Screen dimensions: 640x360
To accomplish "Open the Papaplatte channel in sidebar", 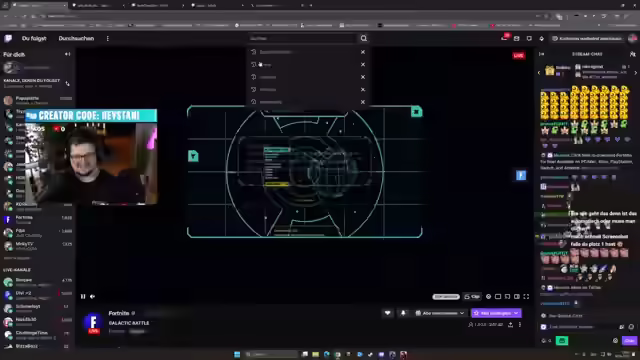I will (x=38, y=100).
